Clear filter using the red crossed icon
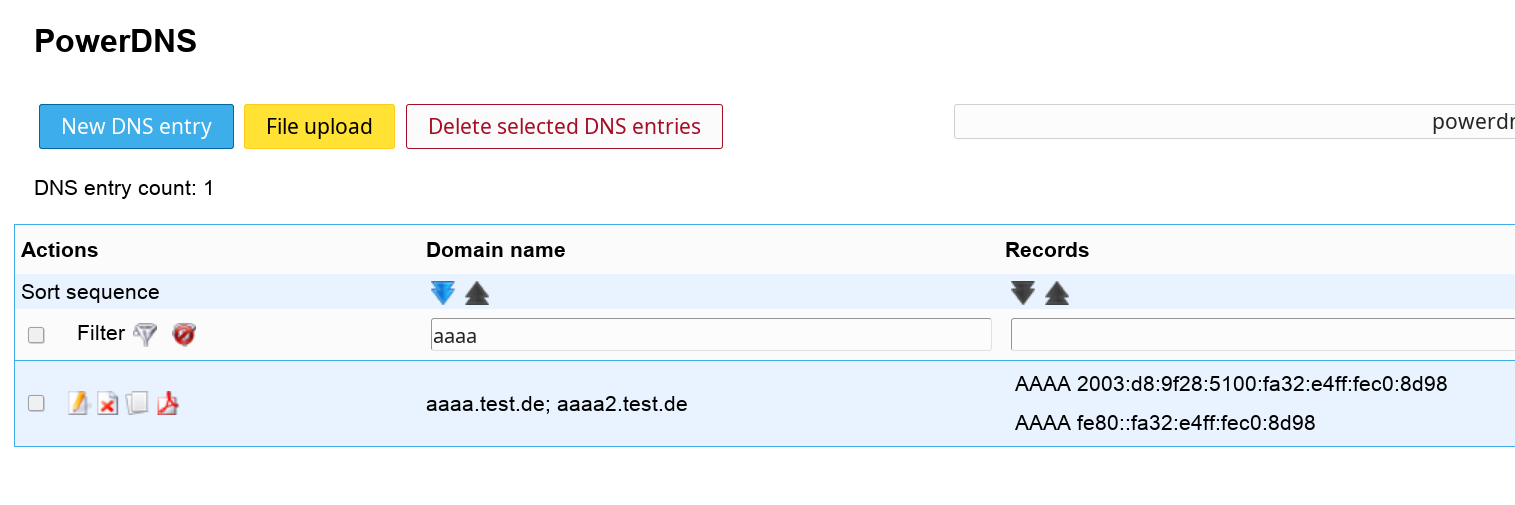The image size is (1515, 505). pos(183,334)
